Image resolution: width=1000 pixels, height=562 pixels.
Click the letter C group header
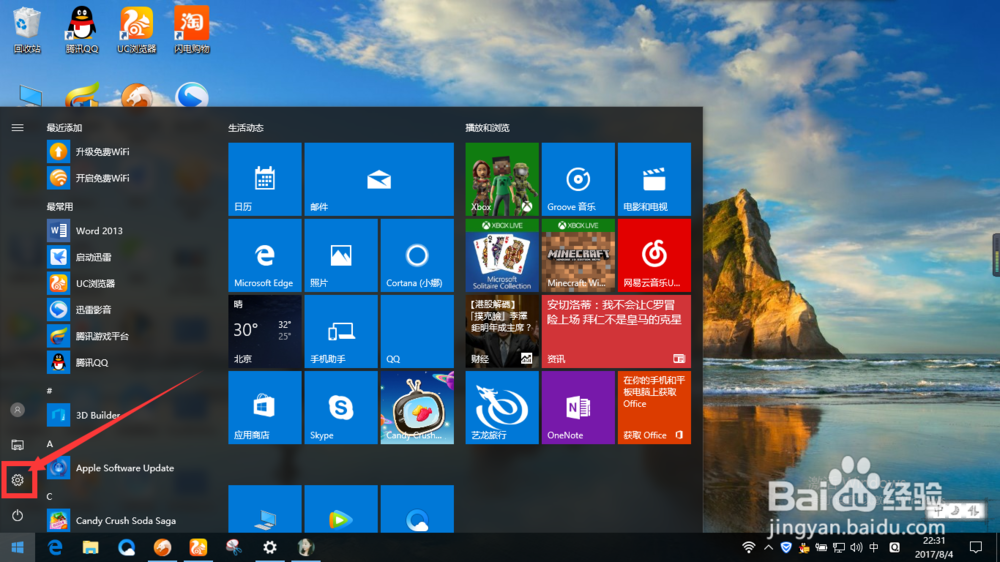[50, 496]
